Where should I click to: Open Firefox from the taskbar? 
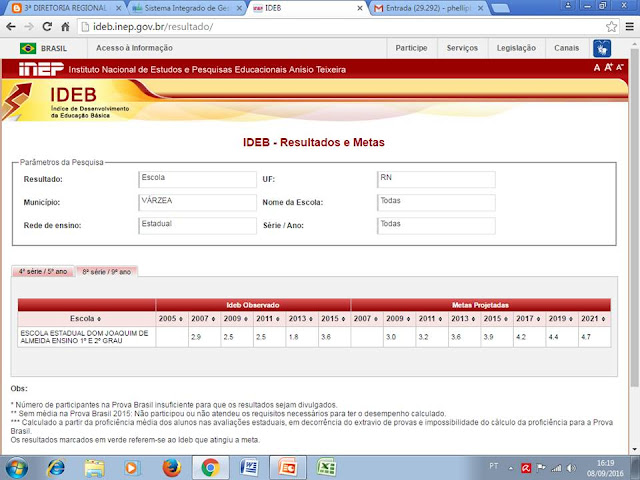click(172, 468)
